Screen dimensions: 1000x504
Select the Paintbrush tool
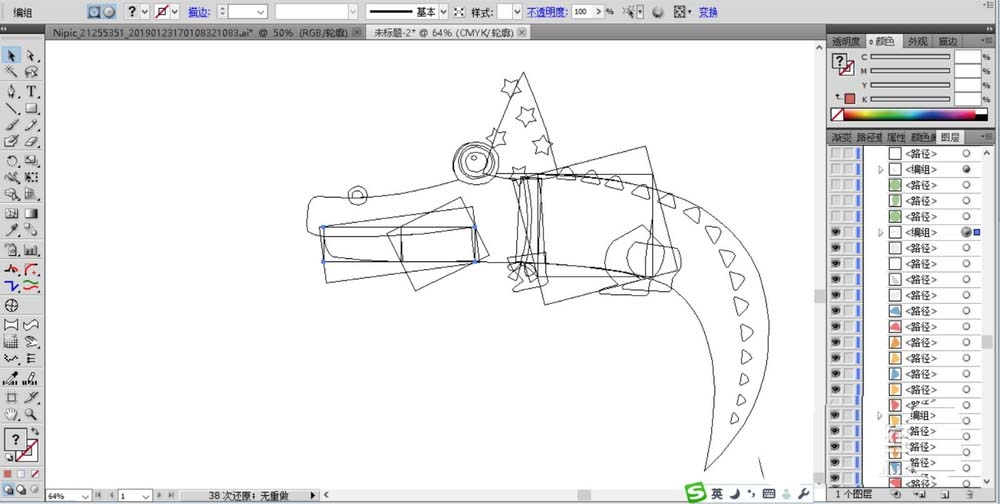point(12,126)
